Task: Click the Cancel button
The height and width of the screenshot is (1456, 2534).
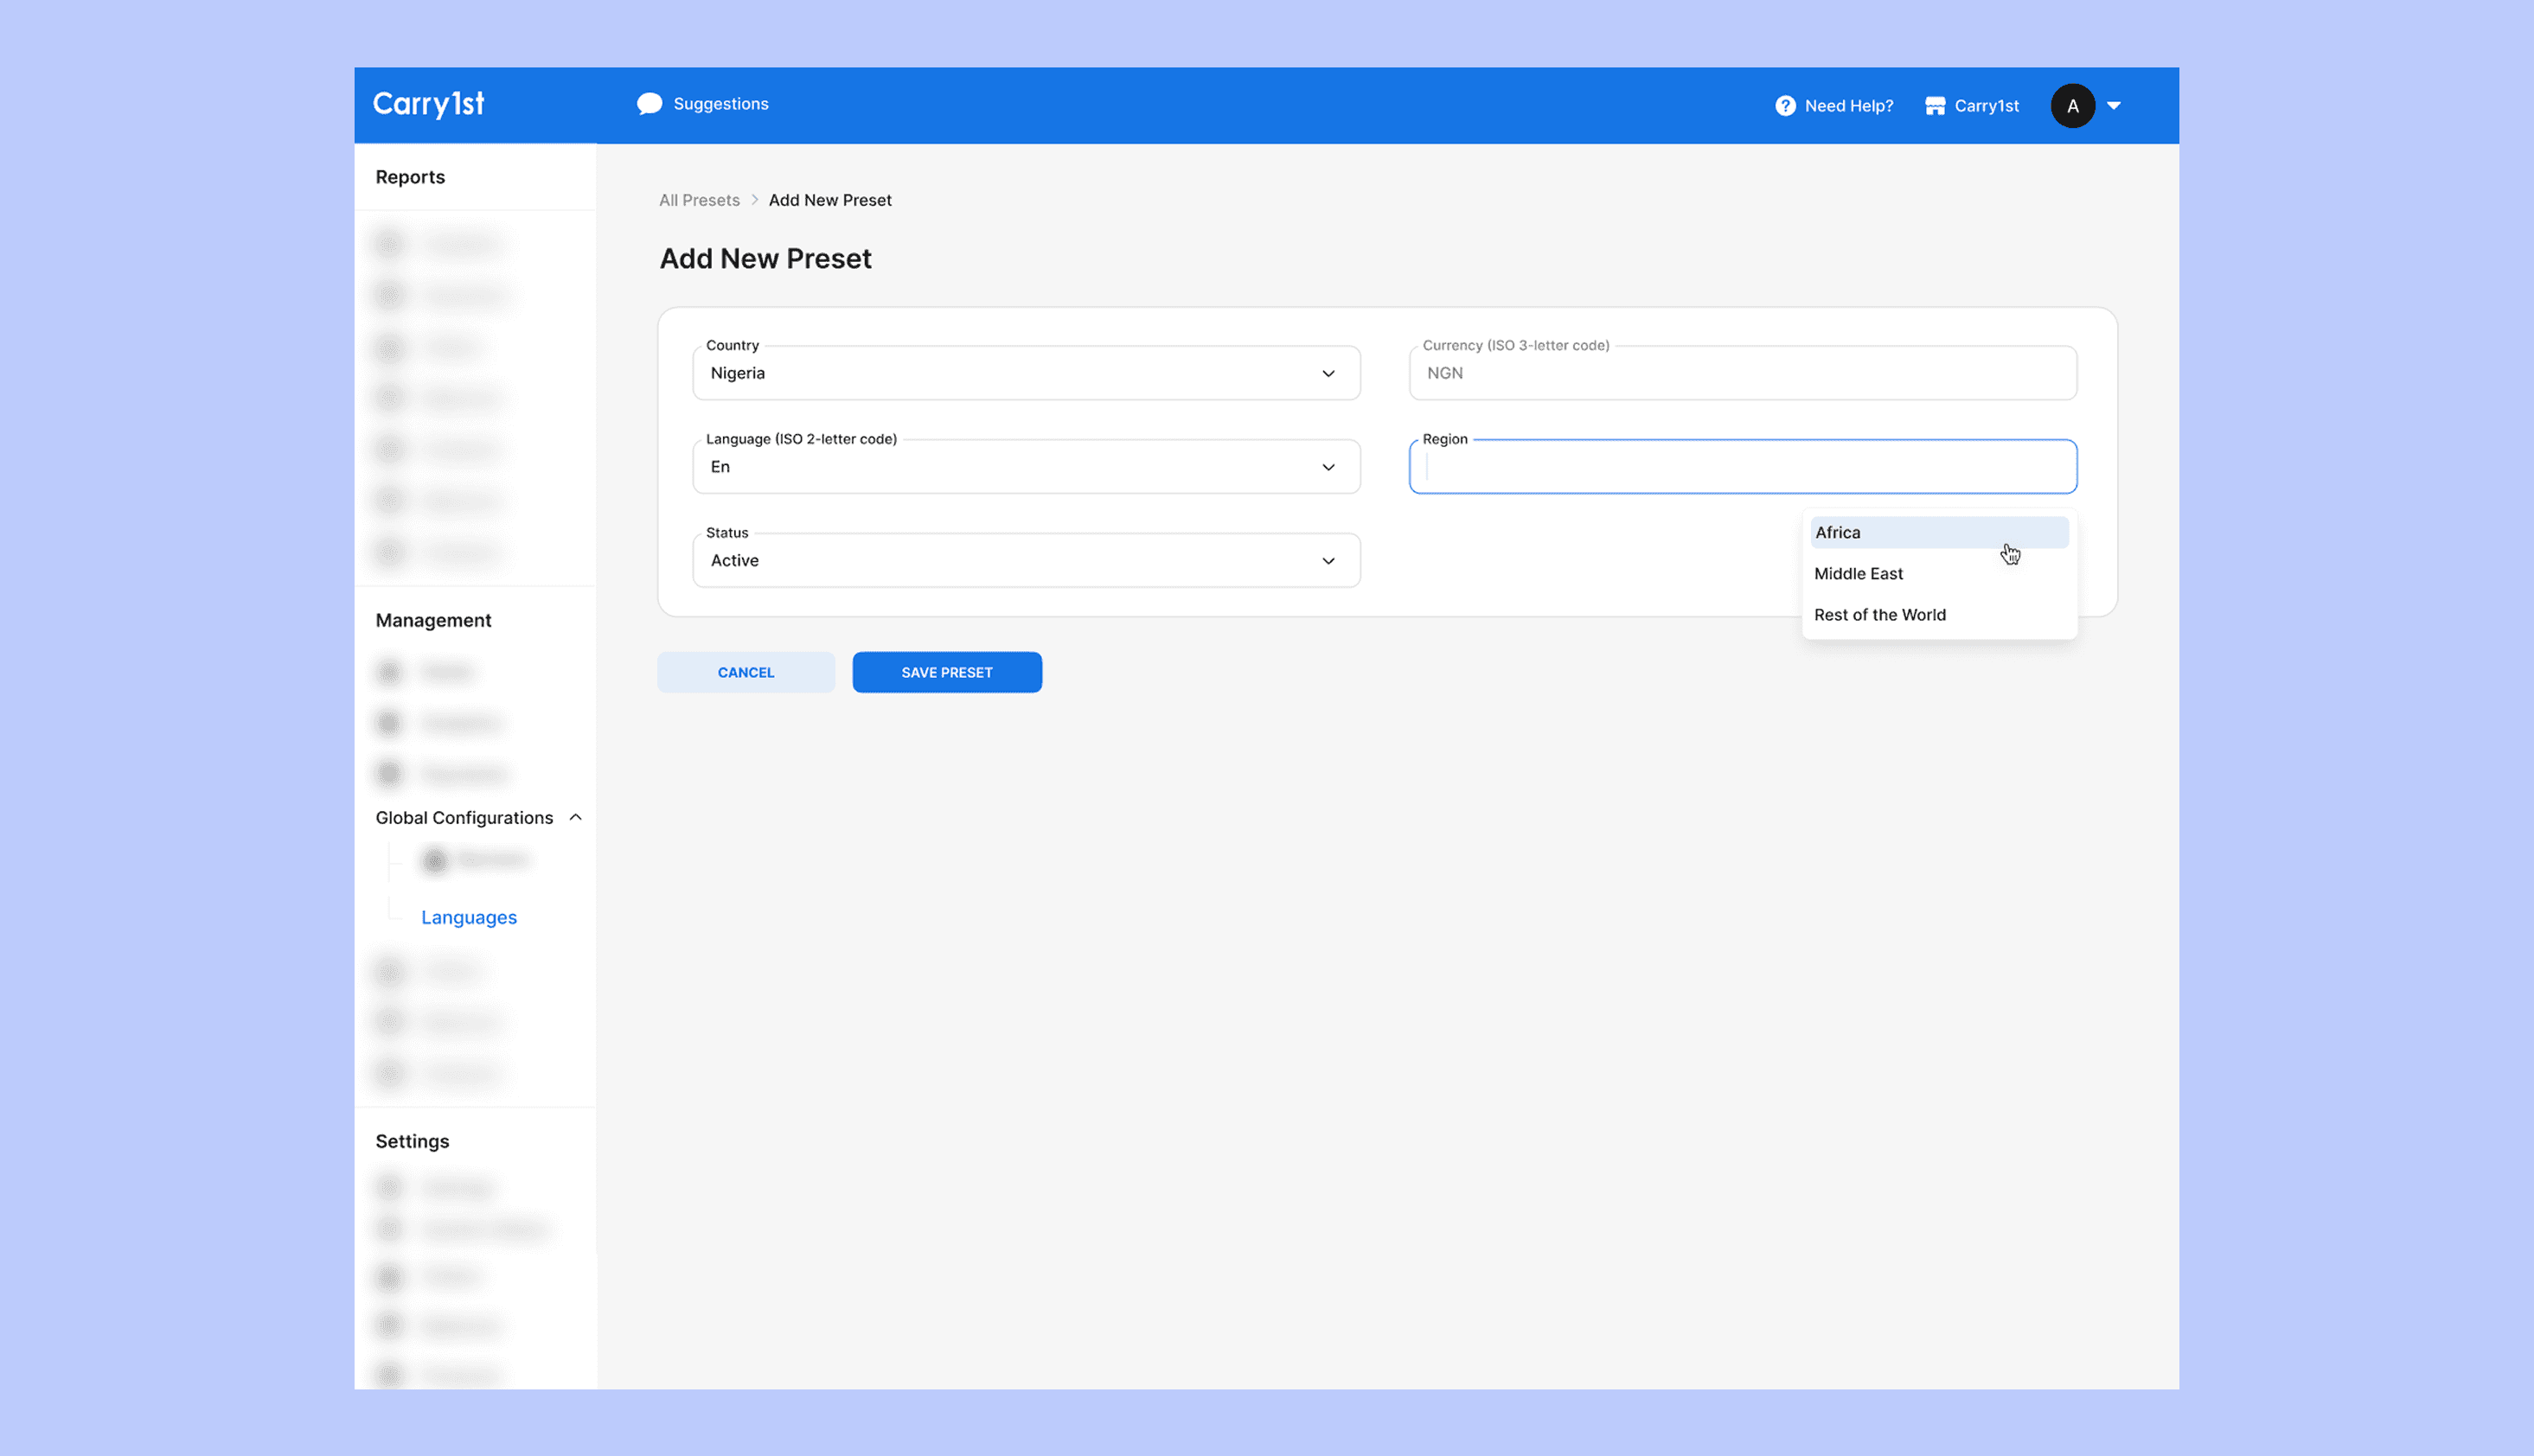Action: click(x=746, y=673)
